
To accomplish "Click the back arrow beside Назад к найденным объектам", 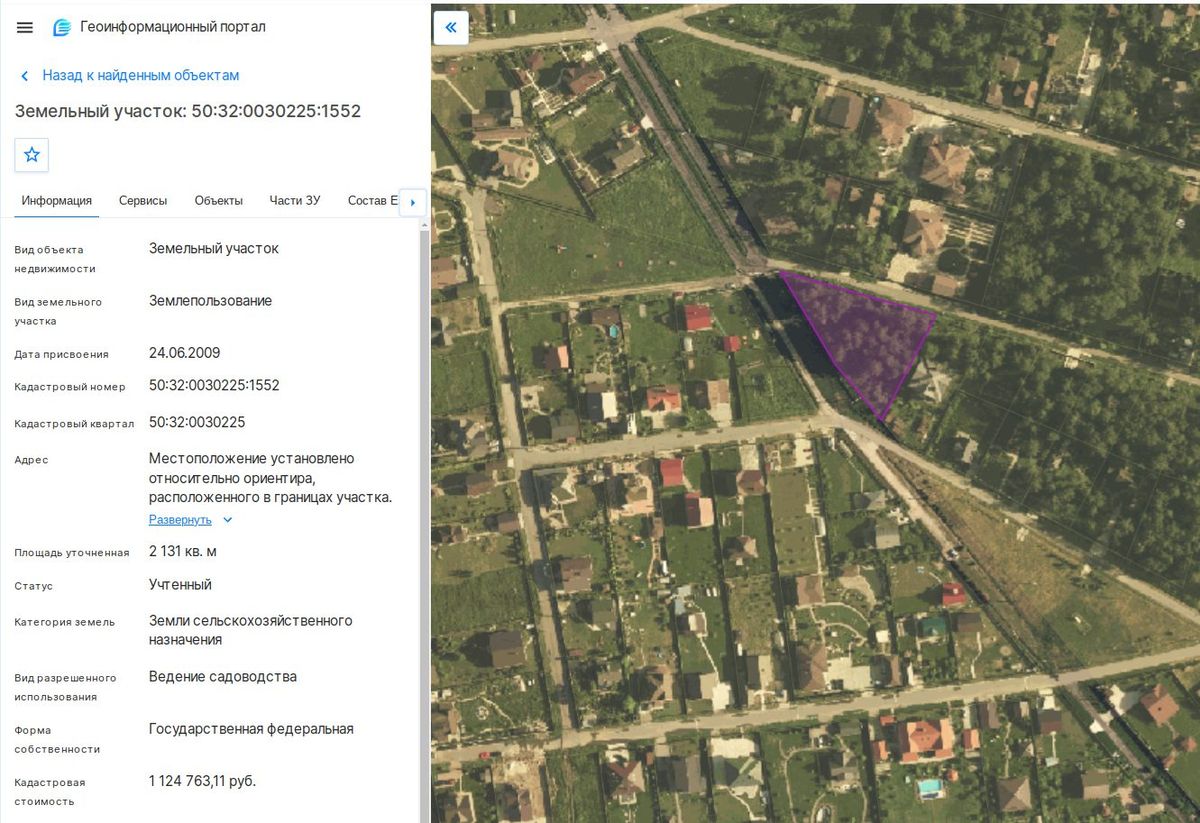I will click(x=25, y=76).
